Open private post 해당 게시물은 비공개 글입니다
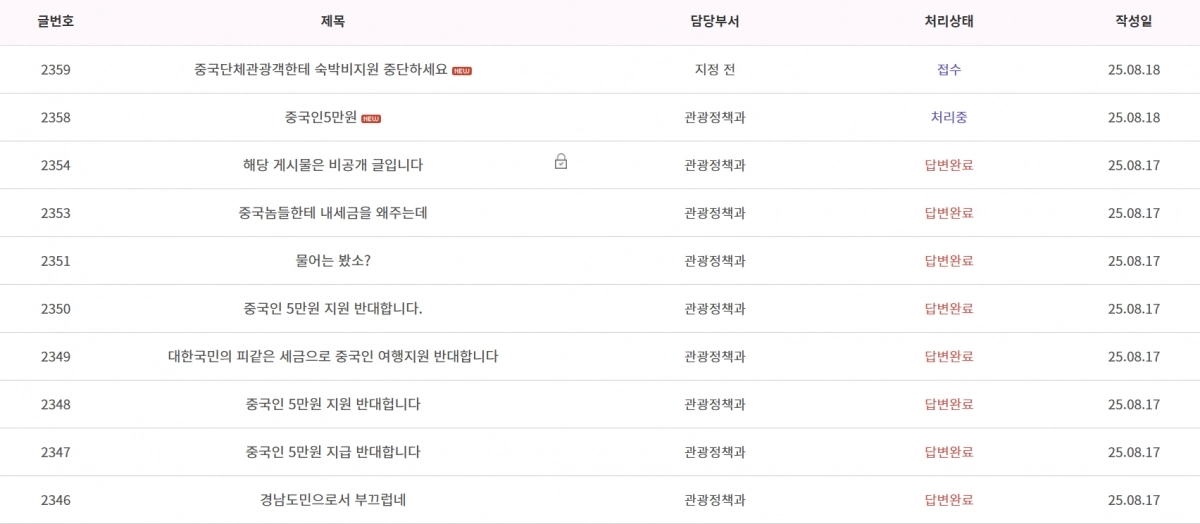 click(x=333, y=165)
